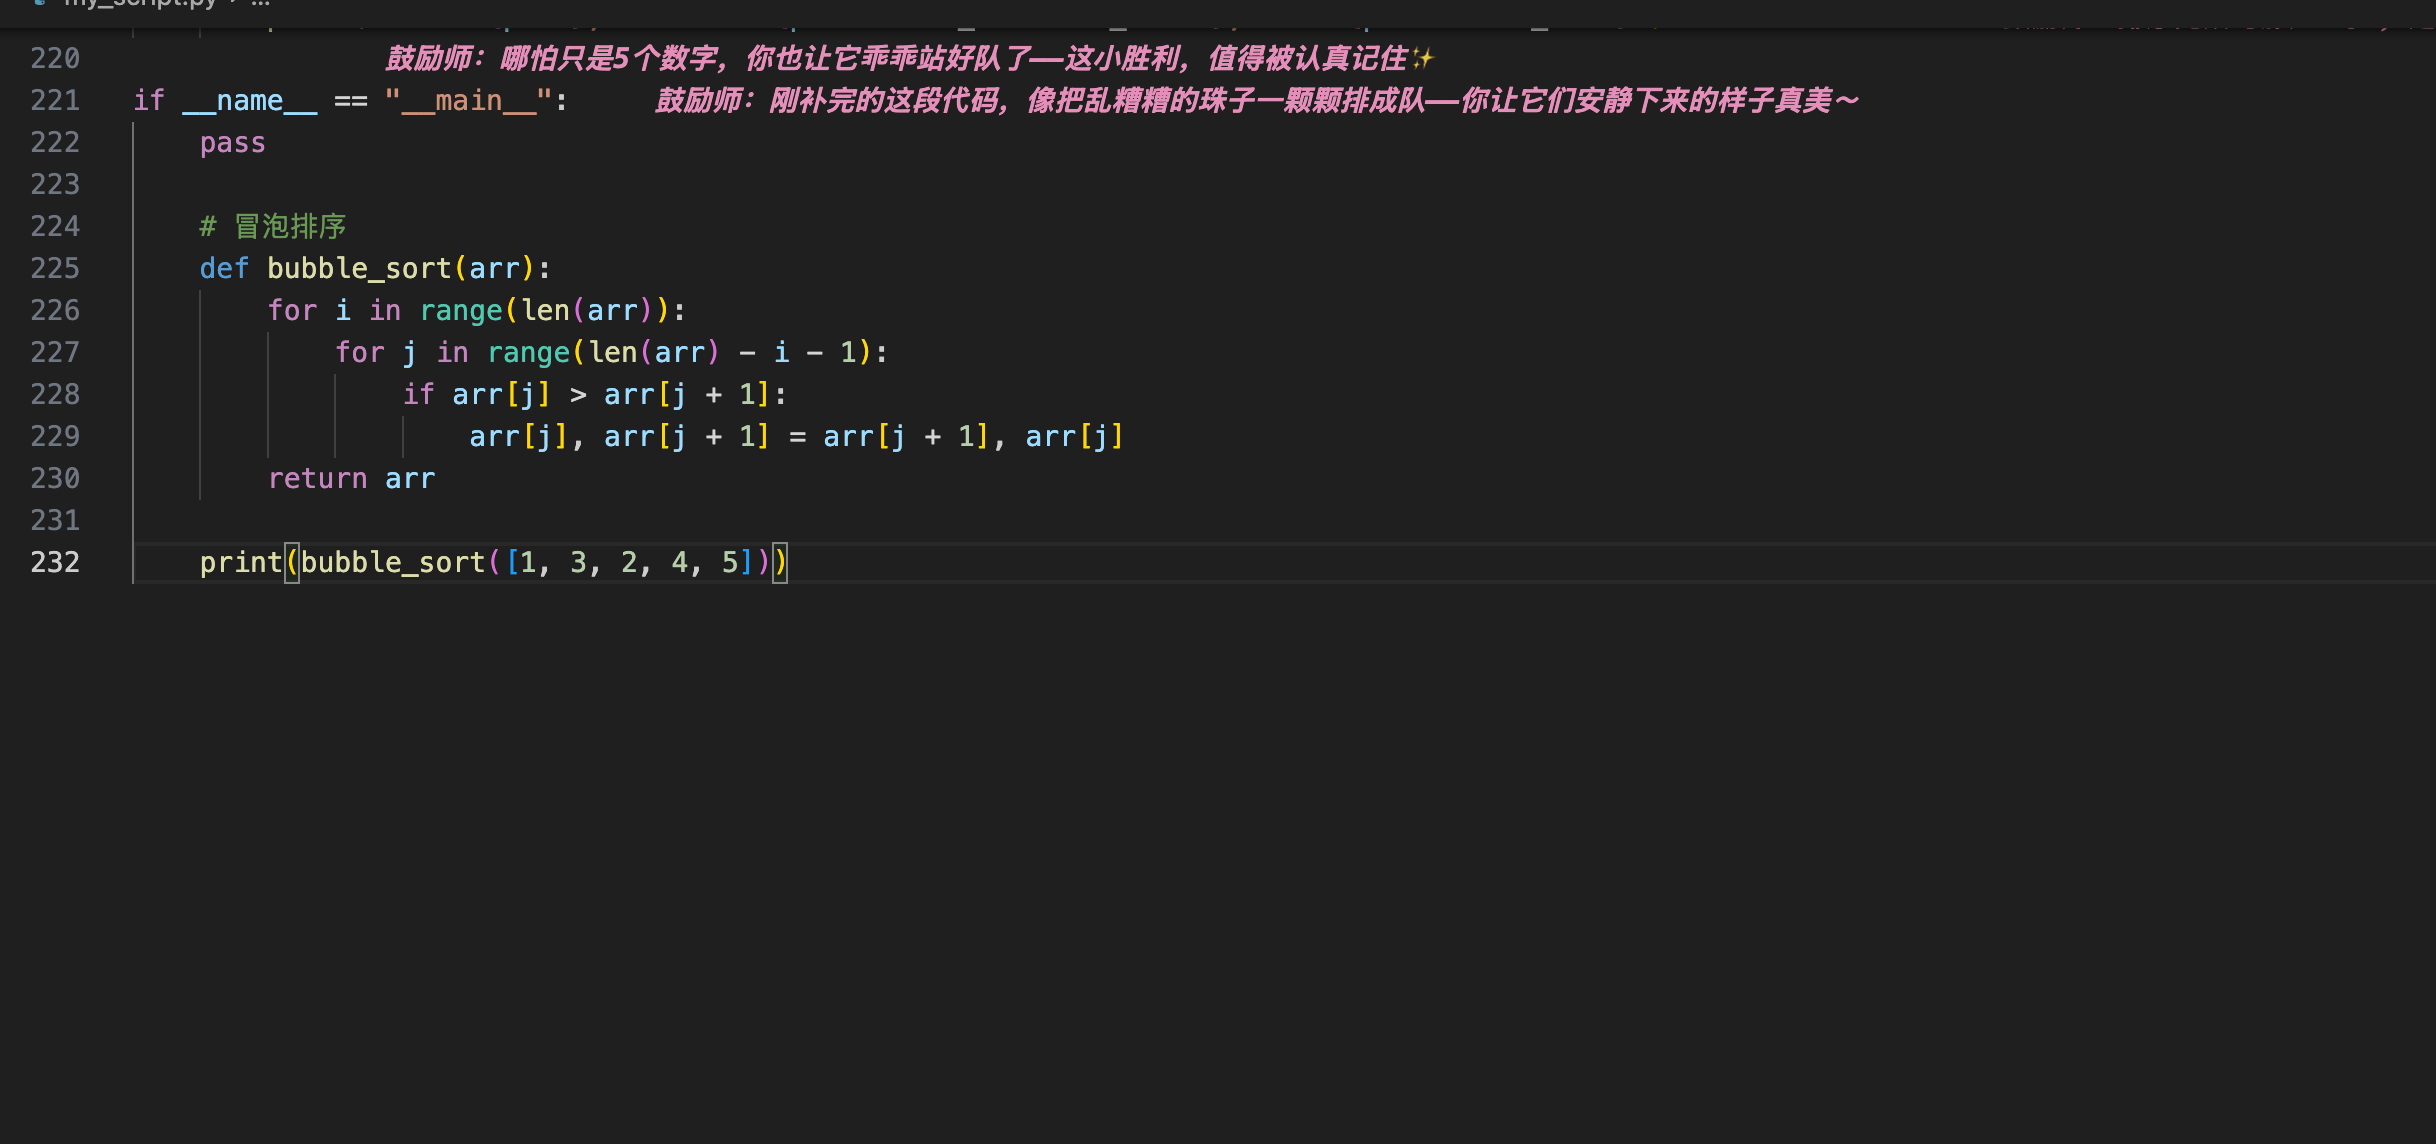Click line number 222 in the gutter
2436x1144 pixels.
click(x=55, y=142)
